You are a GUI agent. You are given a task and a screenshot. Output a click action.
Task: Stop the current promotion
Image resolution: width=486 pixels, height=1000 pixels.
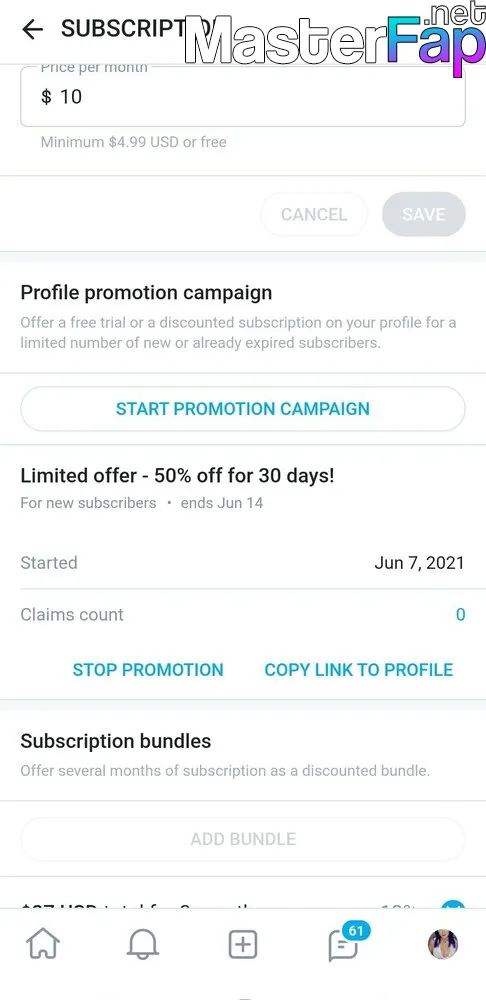coord(148,670)
